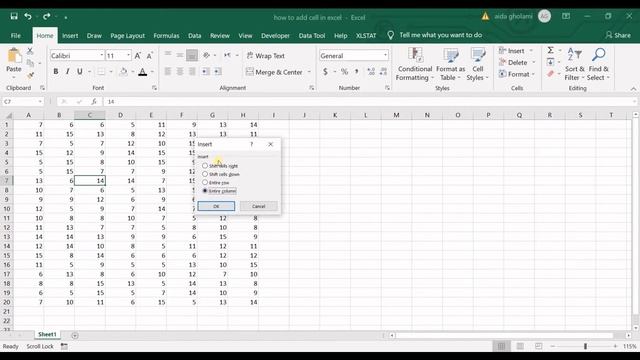640x360 pixels.
Task: Click Merge & Center
Action: (x=274, y=72)
